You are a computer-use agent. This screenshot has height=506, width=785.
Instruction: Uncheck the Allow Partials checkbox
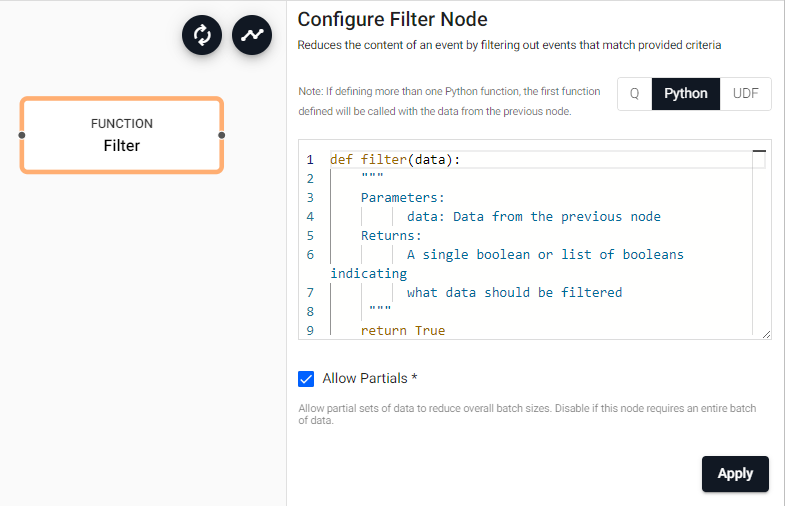point(306,379)
